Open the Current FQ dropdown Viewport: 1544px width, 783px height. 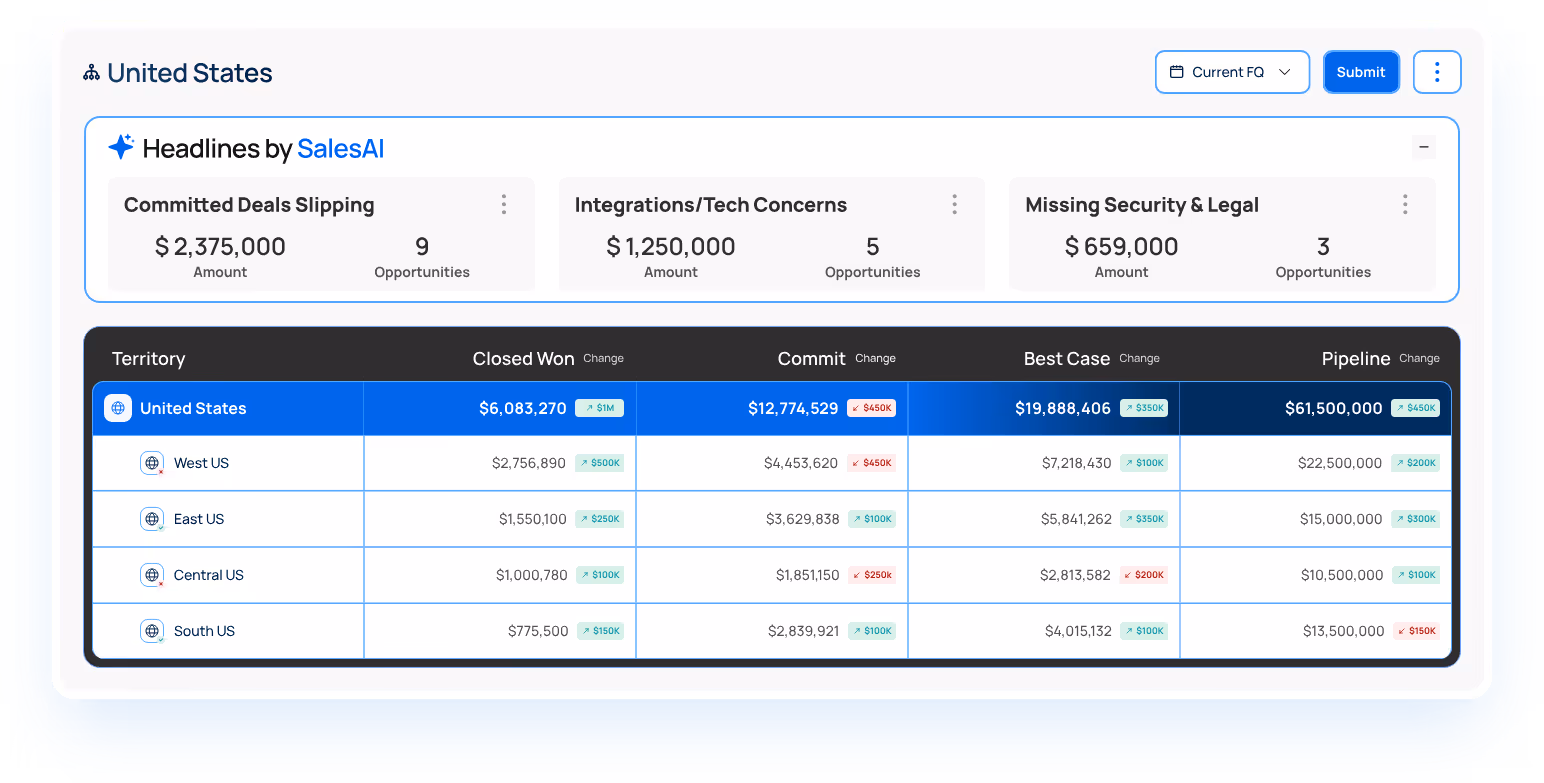[x=1232, y=71]
